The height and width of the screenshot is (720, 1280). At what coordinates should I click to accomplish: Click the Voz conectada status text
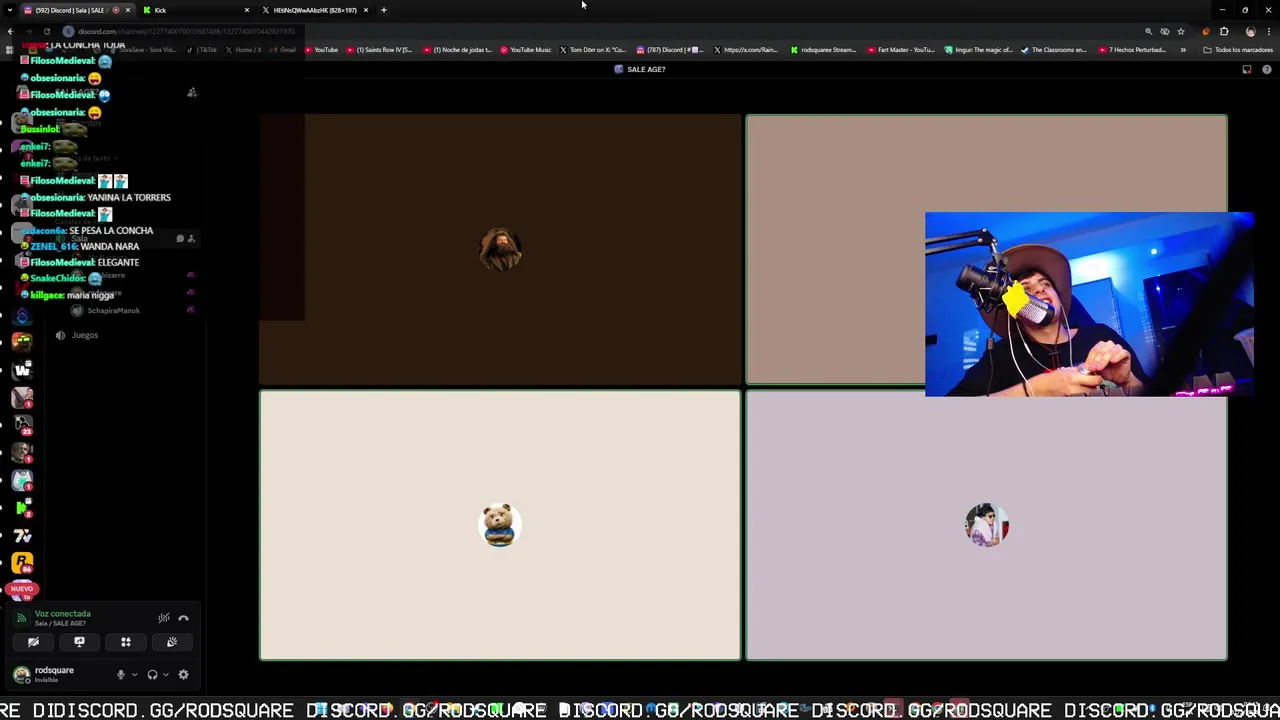tap(62, 614)
